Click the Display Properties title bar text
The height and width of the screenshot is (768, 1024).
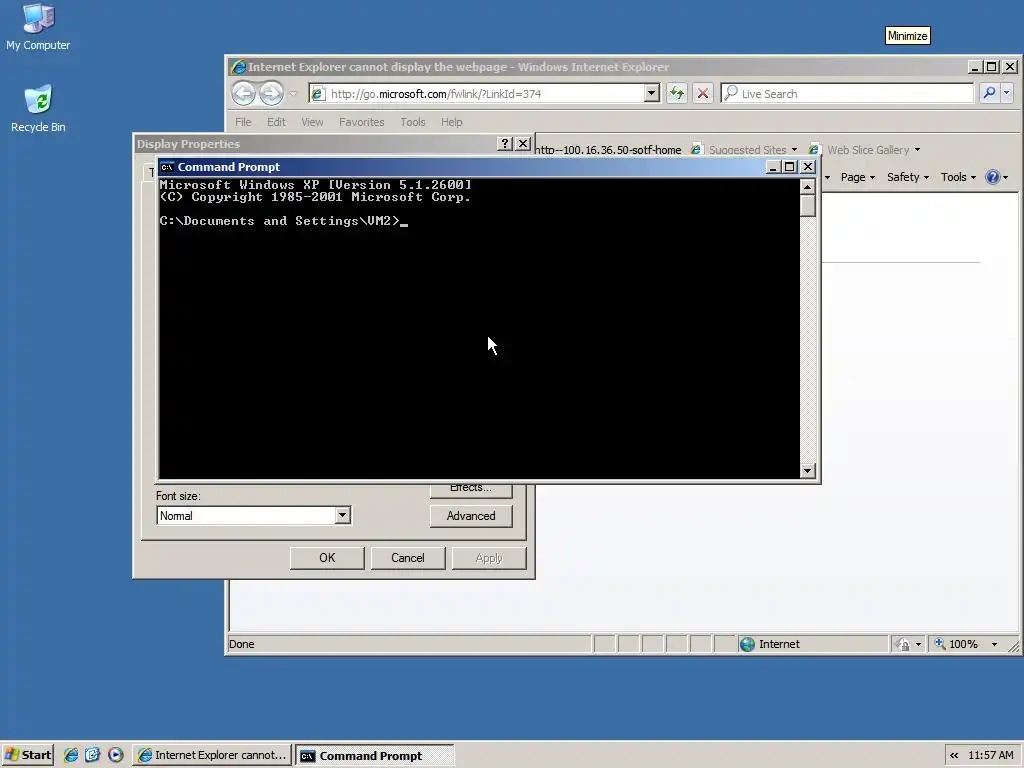188,144
